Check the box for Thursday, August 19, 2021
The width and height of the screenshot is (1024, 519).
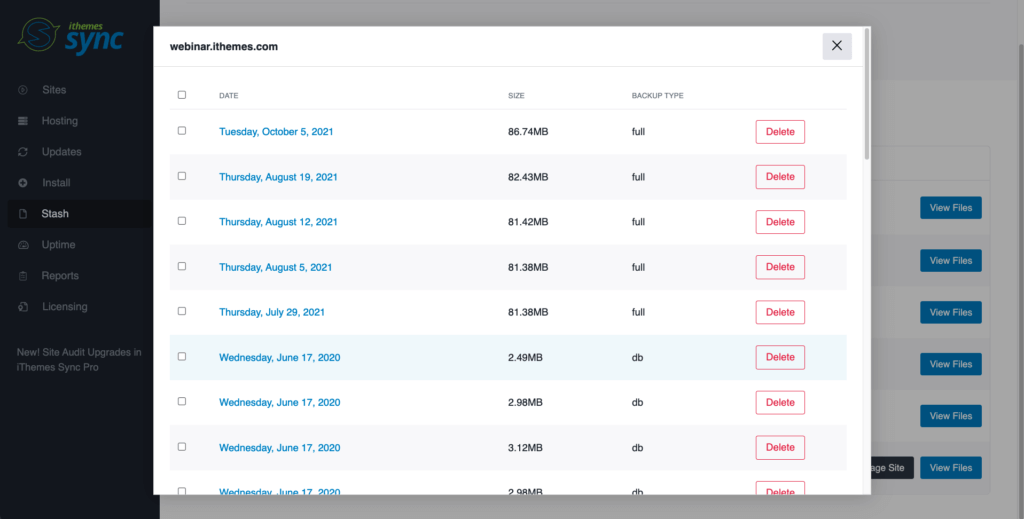pos(182,176)
